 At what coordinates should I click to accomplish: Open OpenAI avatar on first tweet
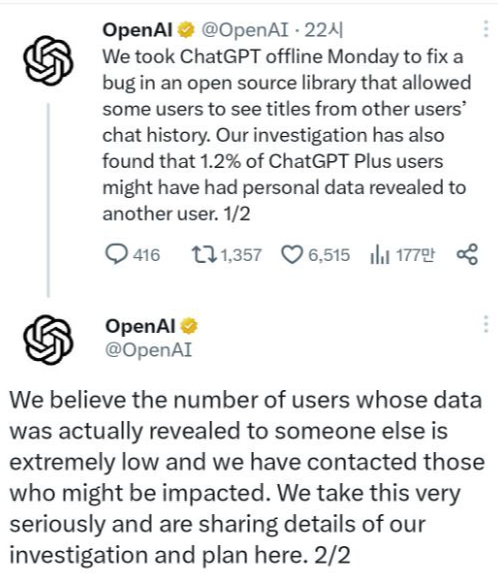point(48,61)
